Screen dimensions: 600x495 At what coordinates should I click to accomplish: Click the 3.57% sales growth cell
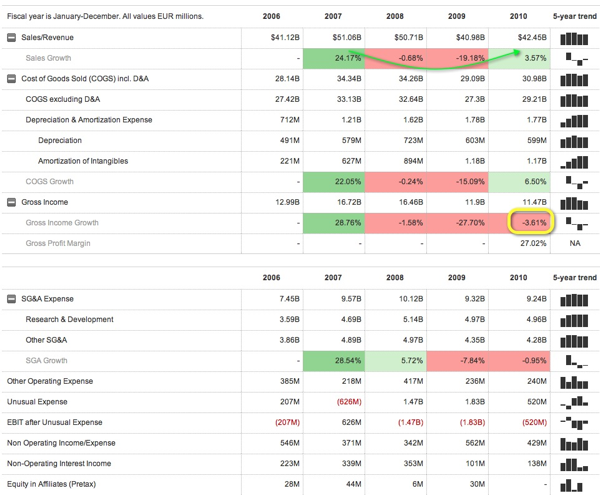[x=520, y=58]
